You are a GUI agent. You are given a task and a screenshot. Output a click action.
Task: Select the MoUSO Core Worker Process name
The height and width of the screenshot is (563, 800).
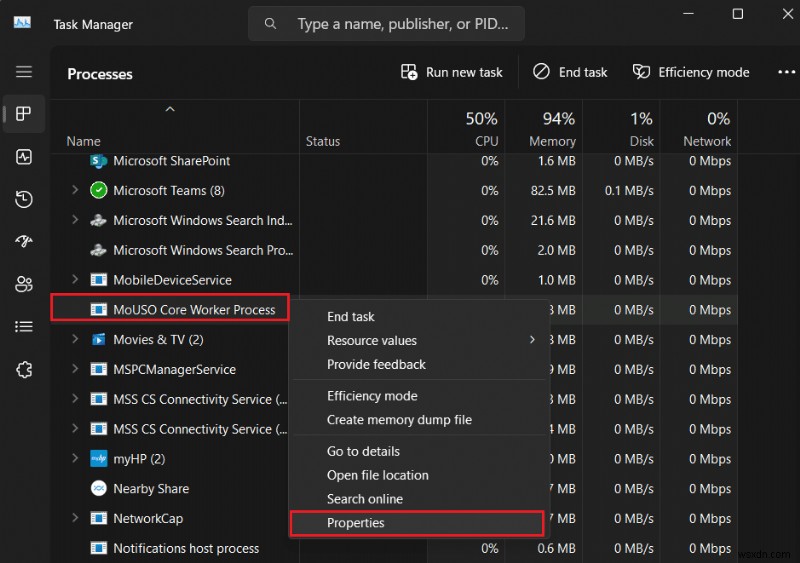pos(194,310)
